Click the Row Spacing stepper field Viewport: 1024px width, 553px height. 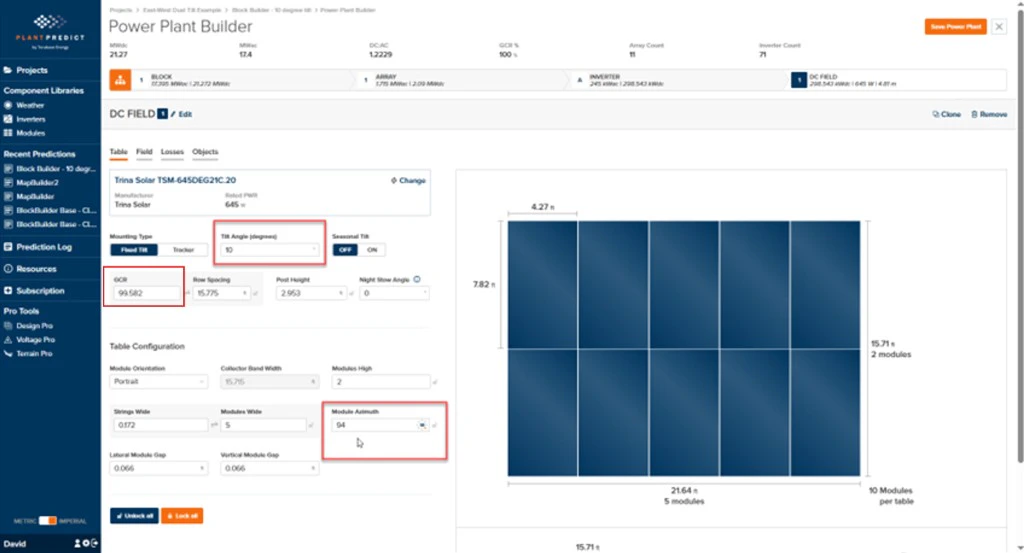click(x=221, y=293)
